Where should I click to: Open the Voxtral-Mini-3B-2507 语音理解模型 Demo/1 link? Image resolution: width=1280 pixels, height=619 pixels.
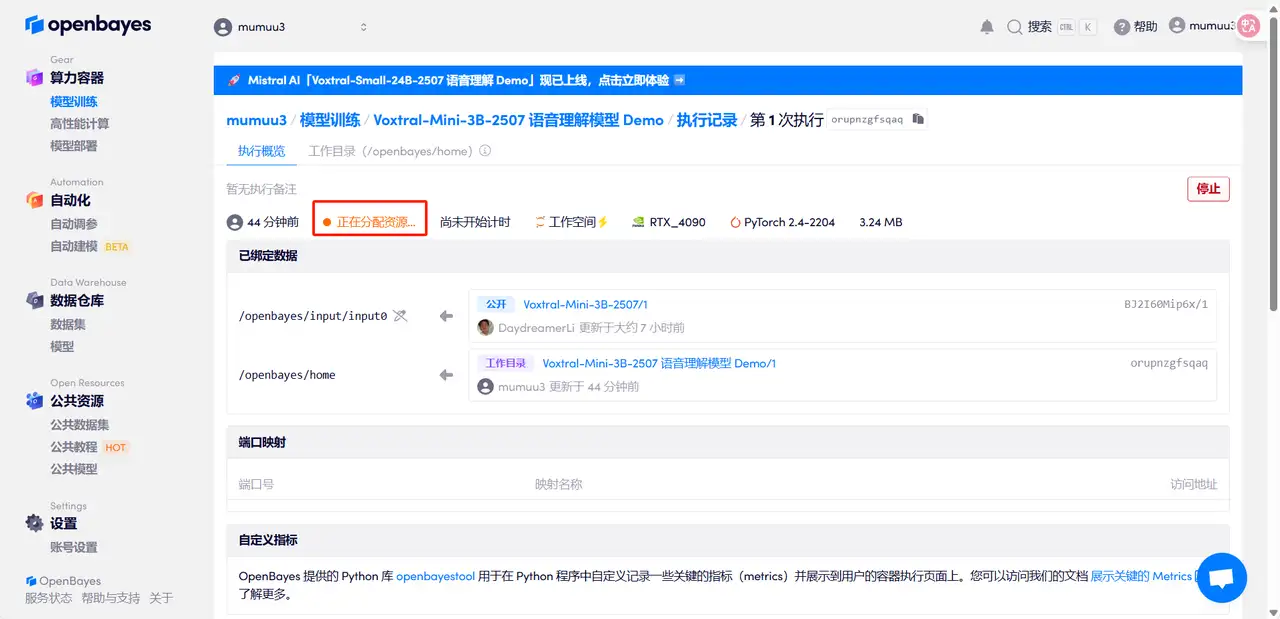pos(659,363)
